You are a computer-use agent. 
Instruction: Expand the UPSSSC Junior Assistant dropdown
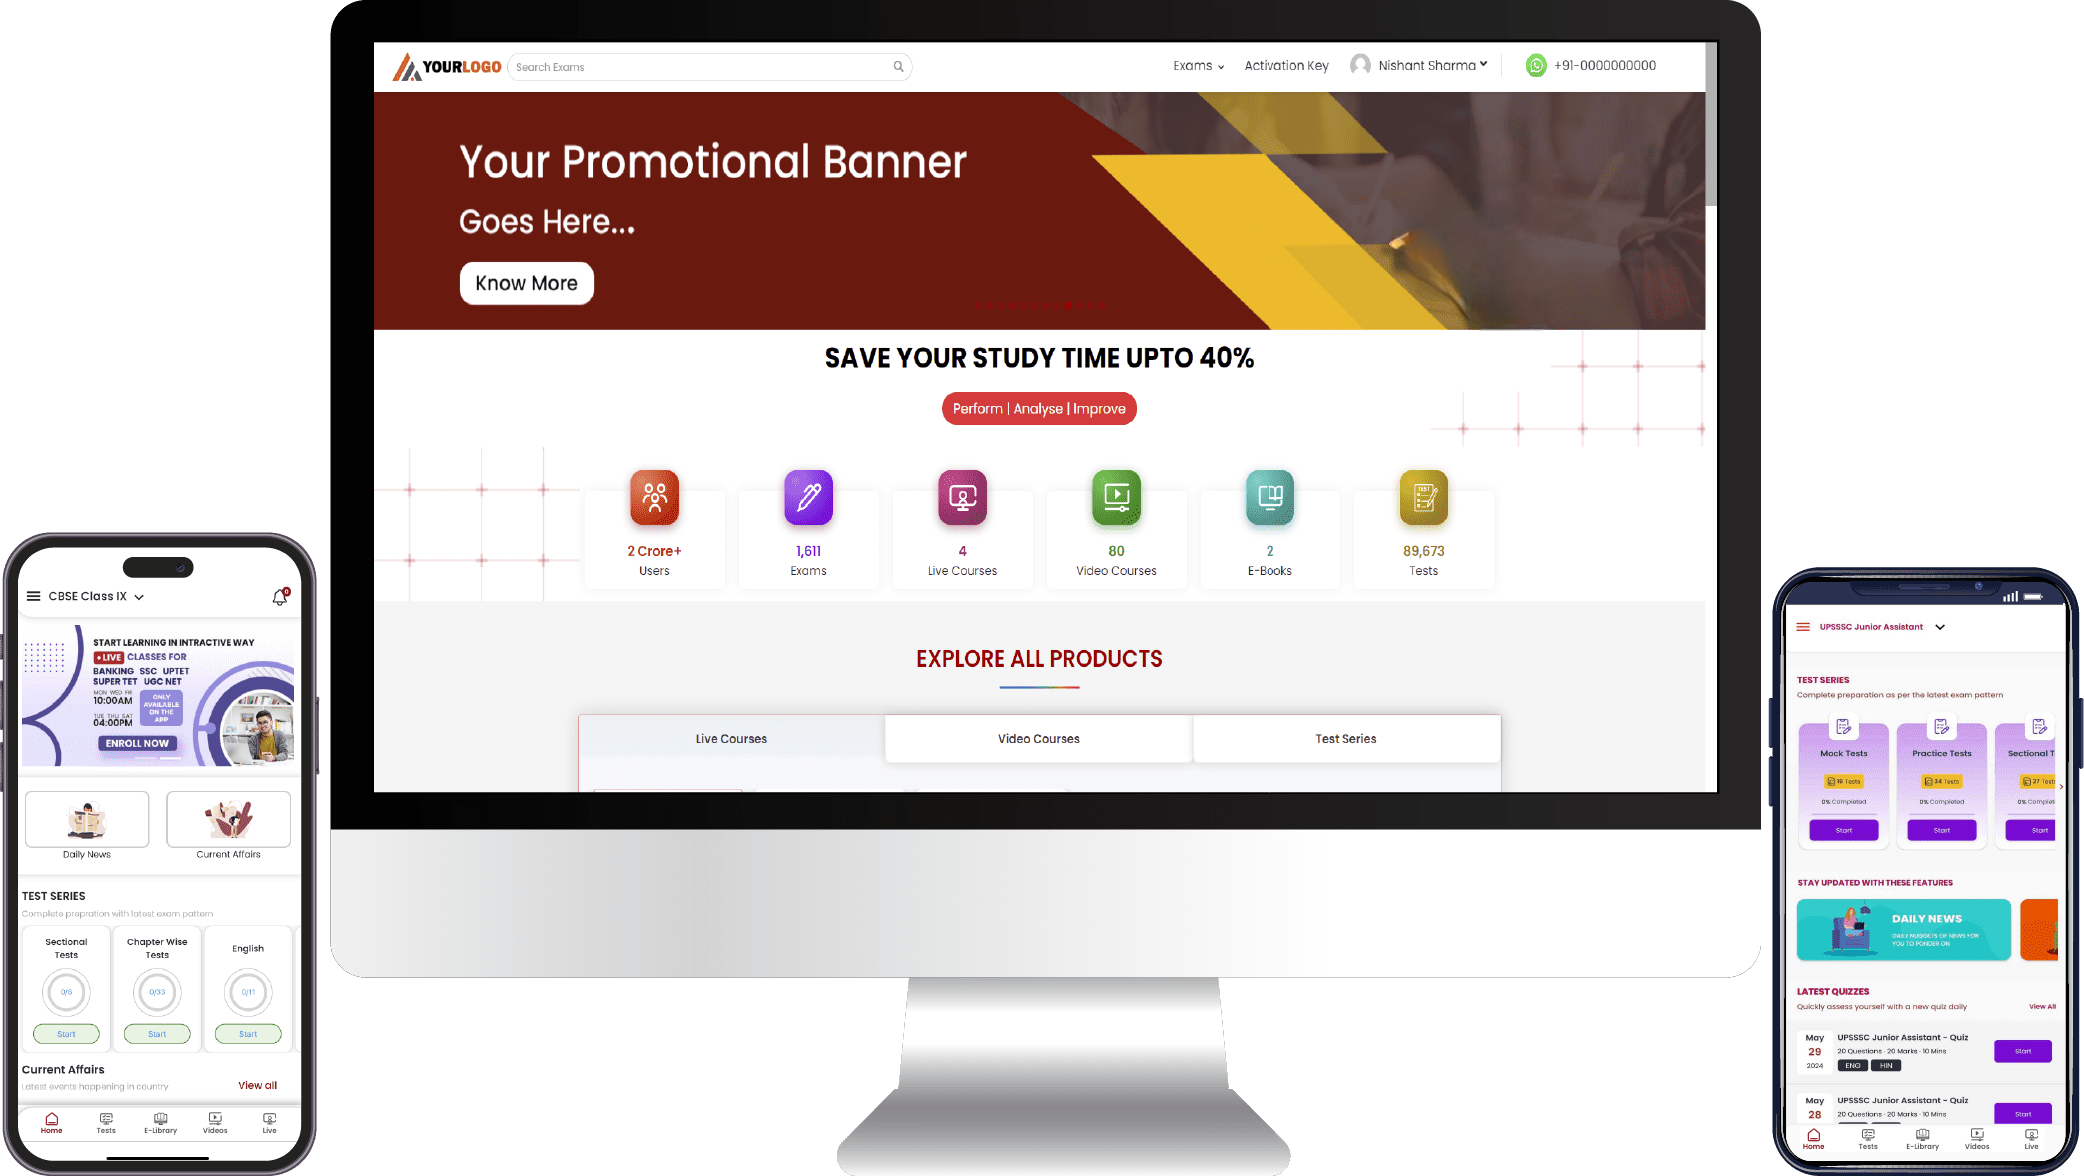tap(1942, 625)
